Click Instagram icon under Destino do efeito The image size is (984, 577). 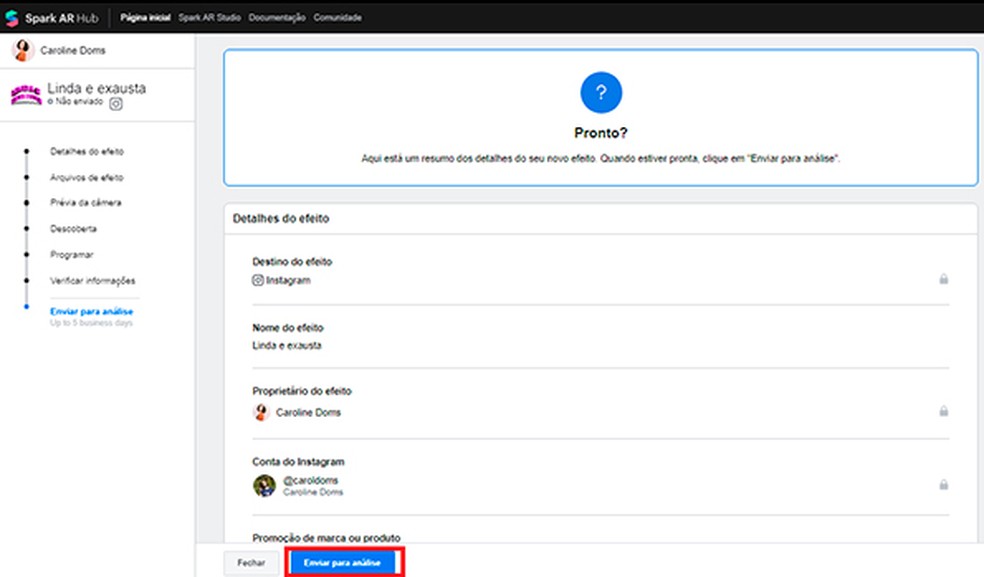click(257, 280)
